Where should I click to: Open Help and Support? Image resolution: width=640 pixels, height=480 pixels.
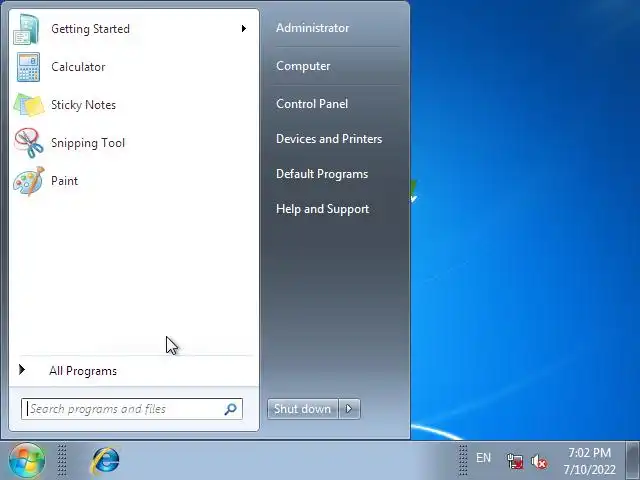(322, 209)
